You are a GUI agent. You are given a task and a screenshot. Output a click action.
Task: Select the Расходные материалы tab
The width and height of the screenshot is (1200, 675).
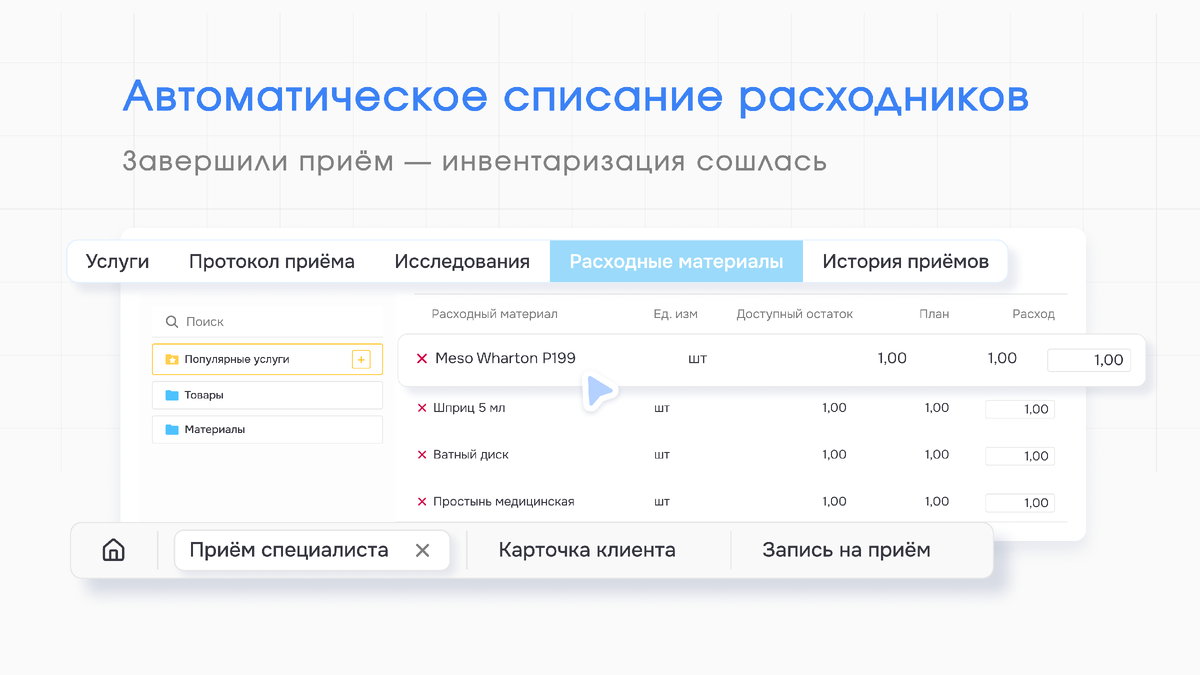pyautogui.click(x=676, y=262)
